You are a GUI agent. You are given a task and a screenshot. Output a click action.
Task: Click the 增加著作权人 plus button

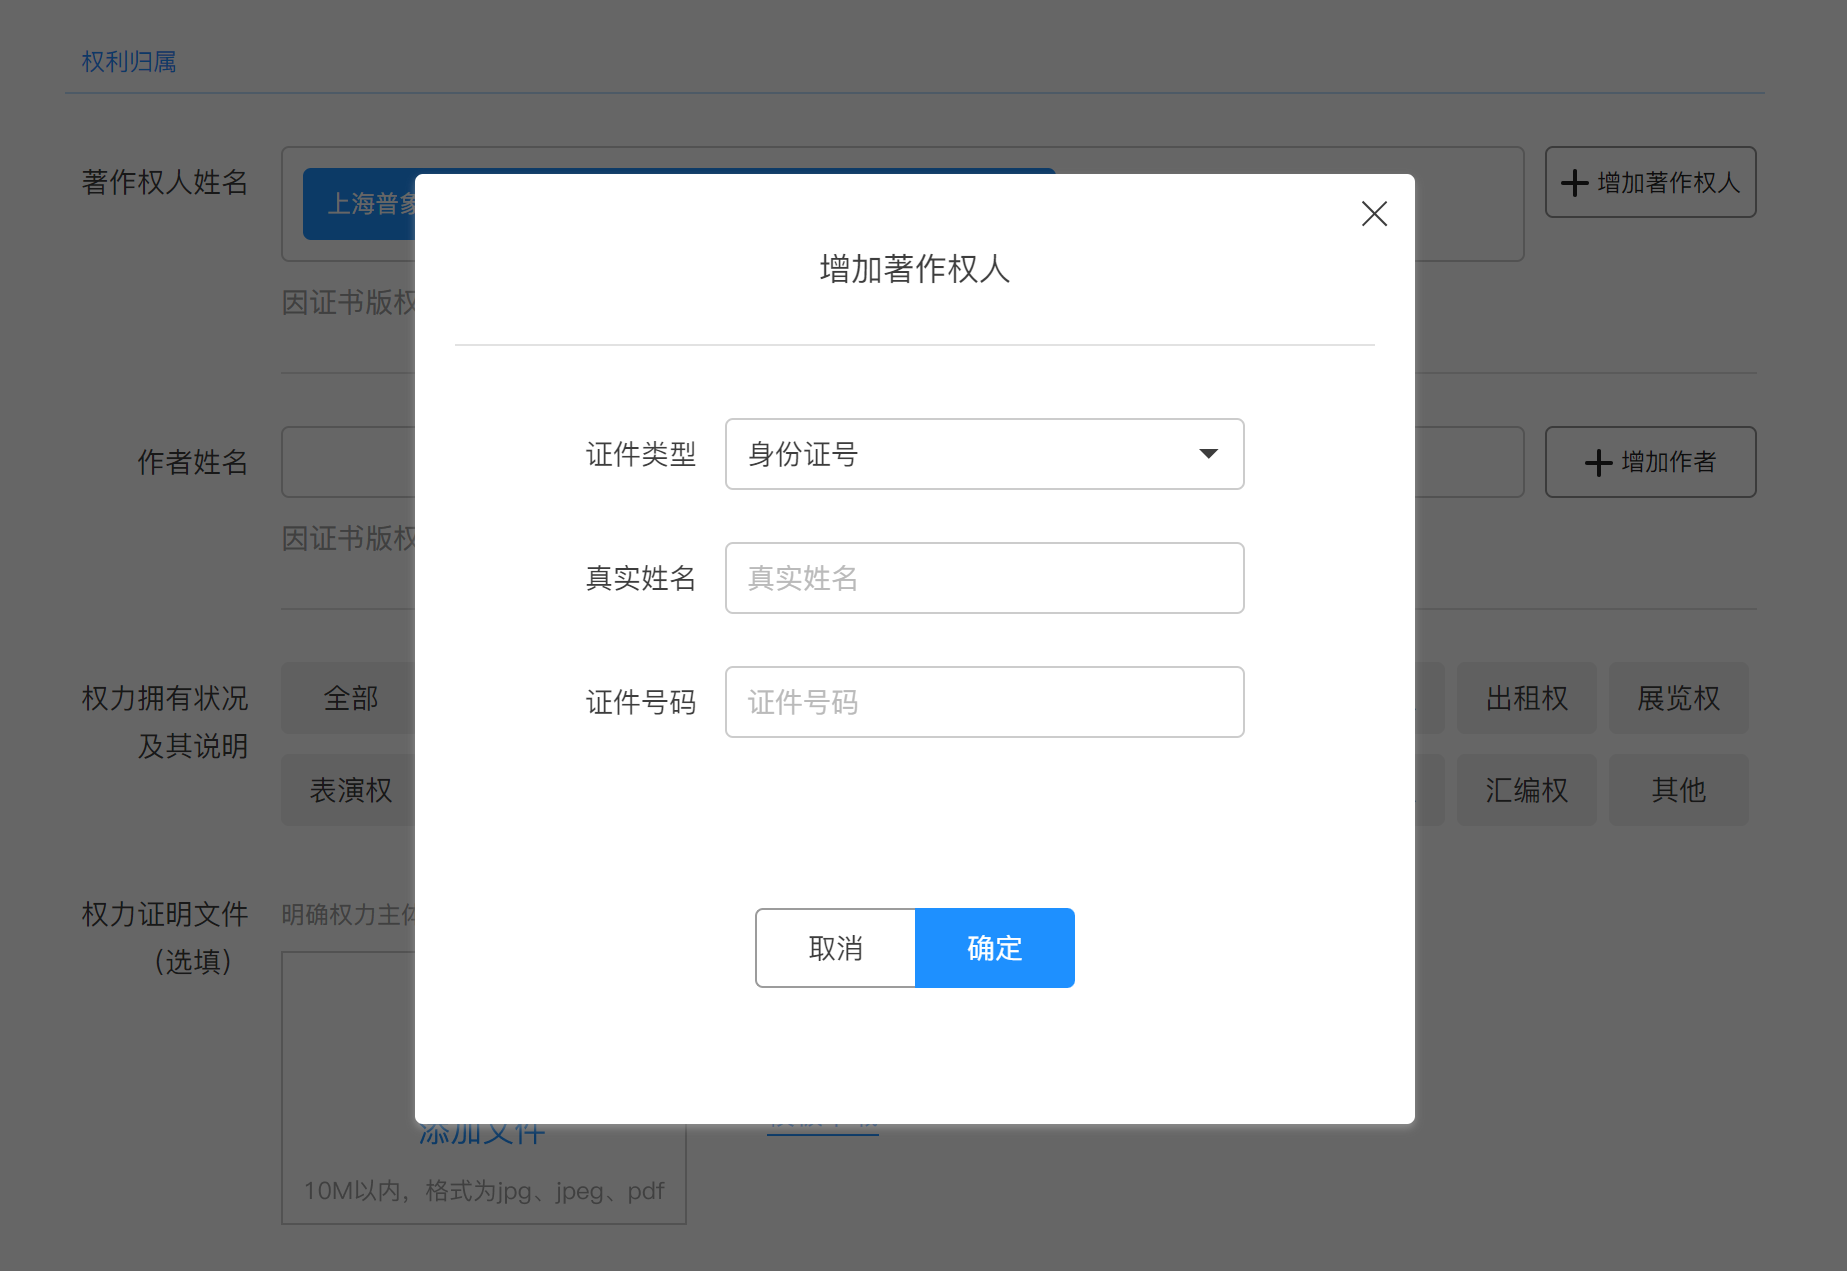[x=1650, y=182]
